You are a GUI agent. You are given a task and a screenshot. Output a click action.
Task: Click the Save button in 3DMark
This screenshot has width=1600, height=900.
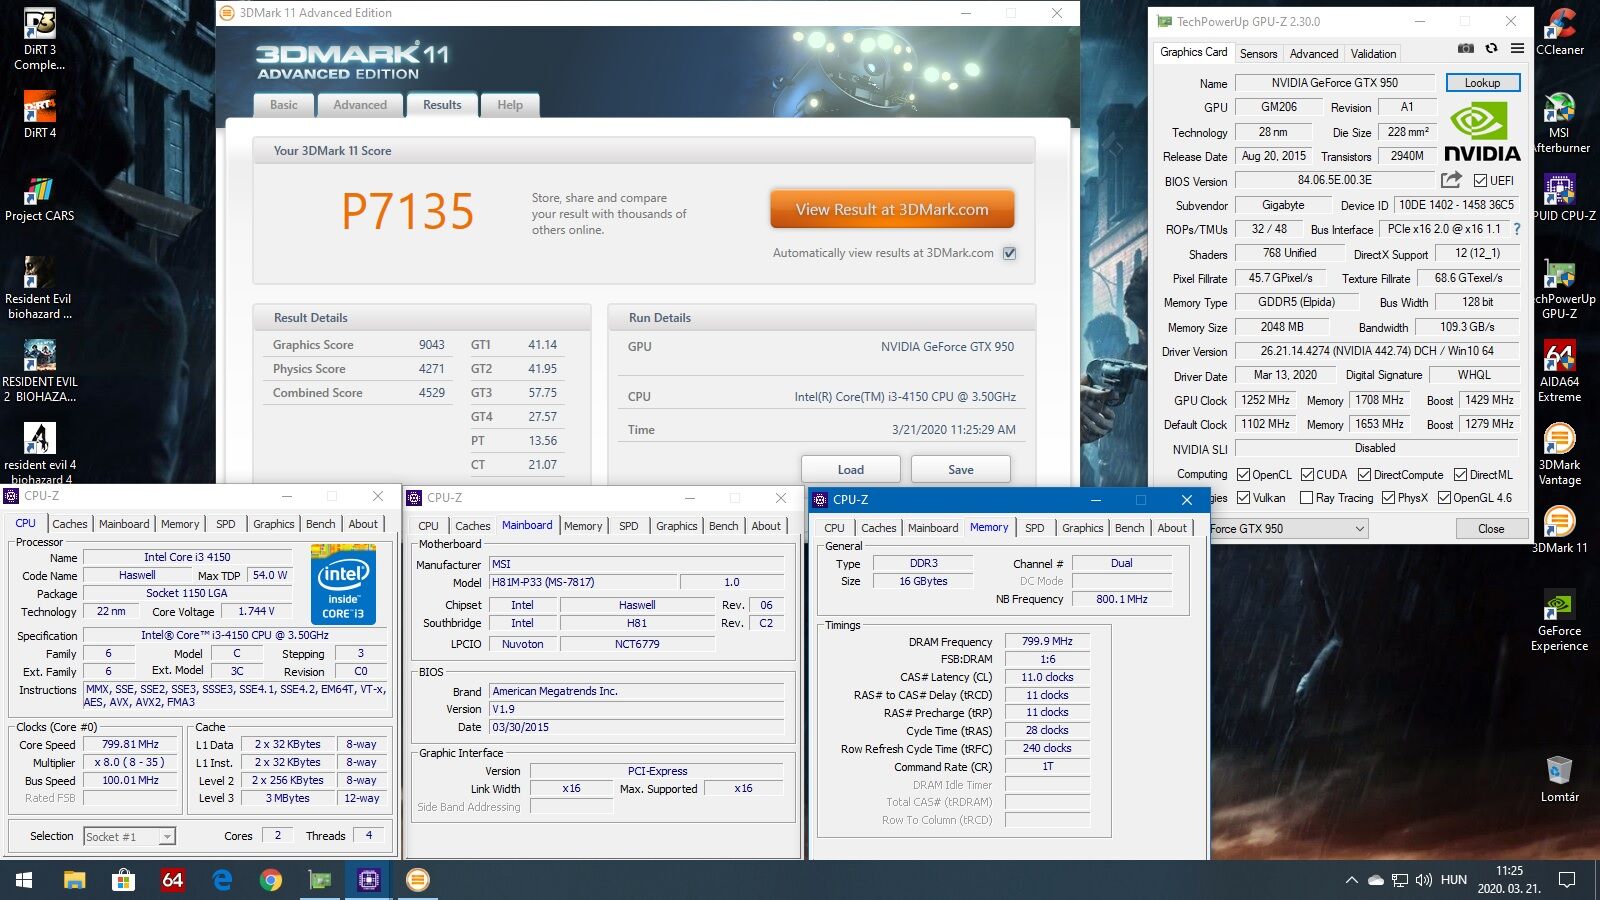pos(961,469)
